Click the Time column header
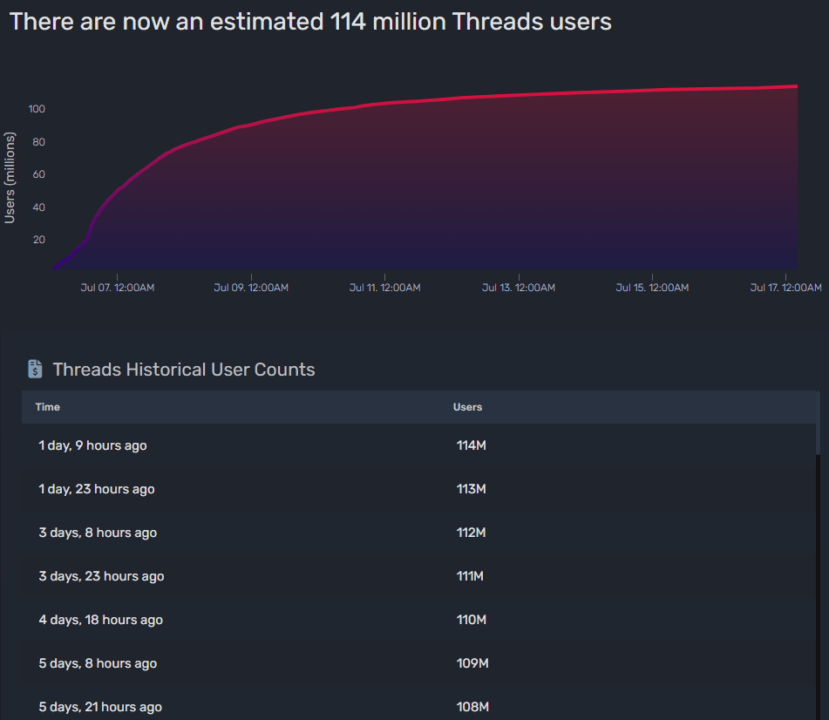 pos(47,407)
